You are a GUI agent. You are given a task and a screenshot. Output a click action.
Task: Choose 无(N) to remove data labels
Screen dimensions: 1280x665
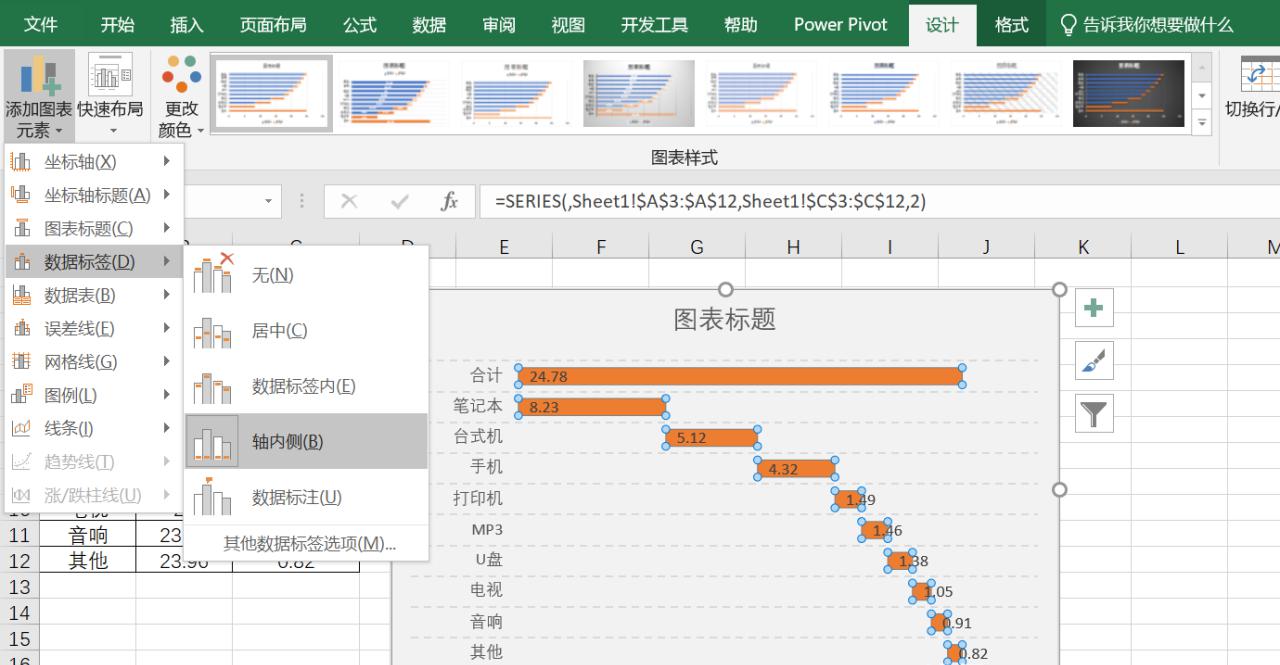point(306,275)
